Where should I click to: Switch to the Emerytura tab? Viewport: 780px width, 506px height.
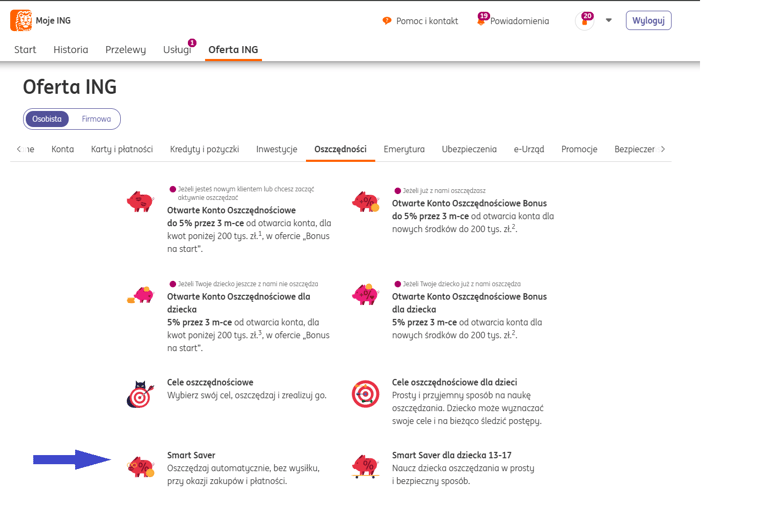(404, 149)
